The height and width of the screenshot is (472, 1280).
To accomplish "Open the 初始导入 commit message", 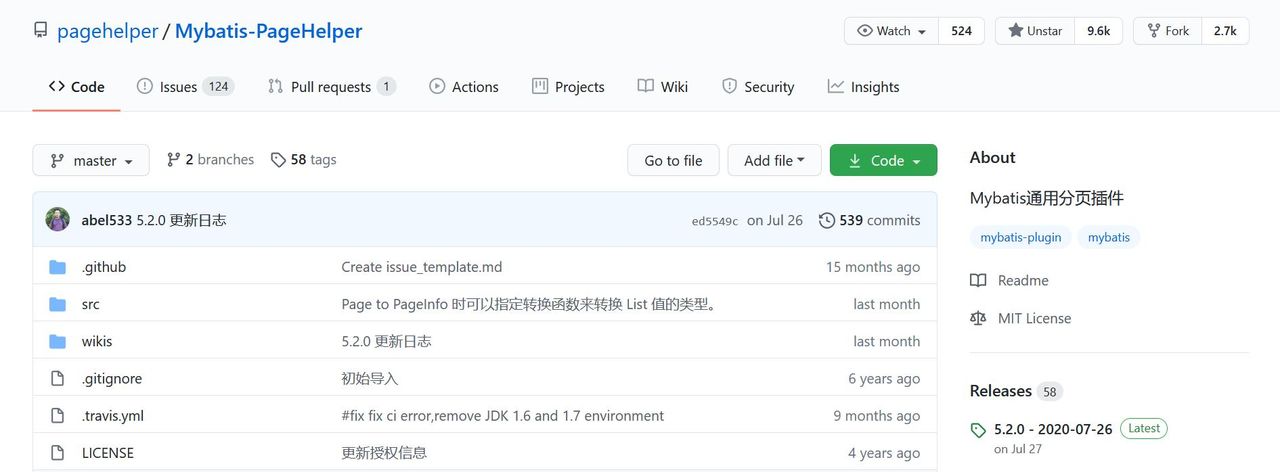I will [x=370, y=379].
